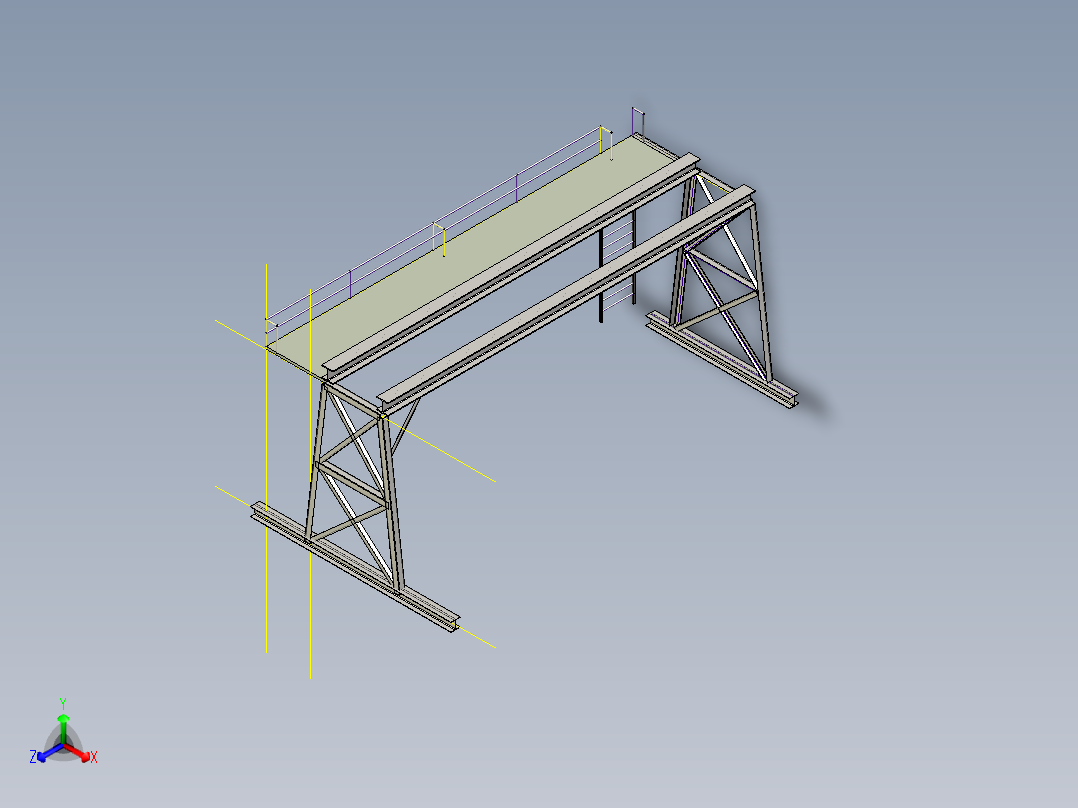Select the left base I-beam on the ground
This screenshot has height=808, width=1078.
pyautogui.click(x=355, y=567)
